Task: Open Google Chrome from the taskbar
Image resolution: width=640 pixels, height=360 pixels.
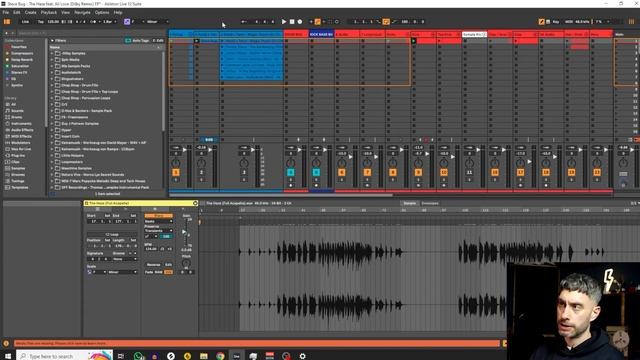Action: click(x=220, y=356)
